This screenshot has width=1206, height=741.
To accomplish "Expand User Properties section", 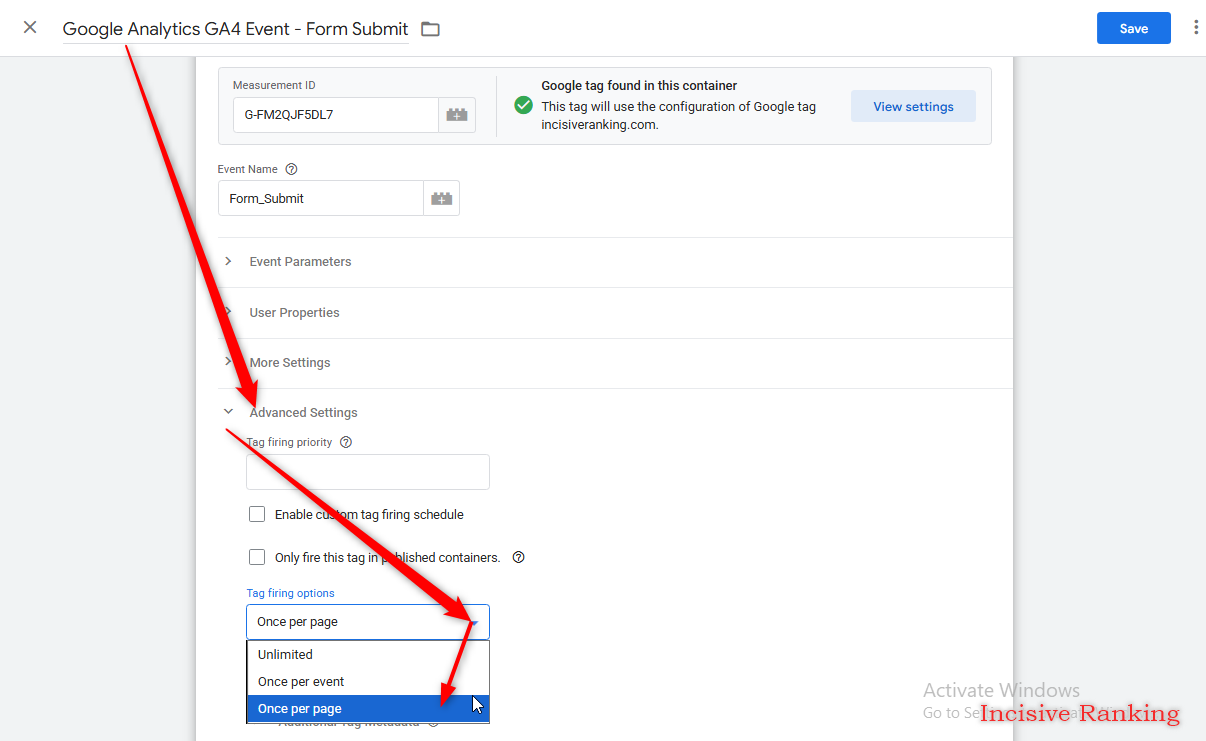I will [615, 313].
